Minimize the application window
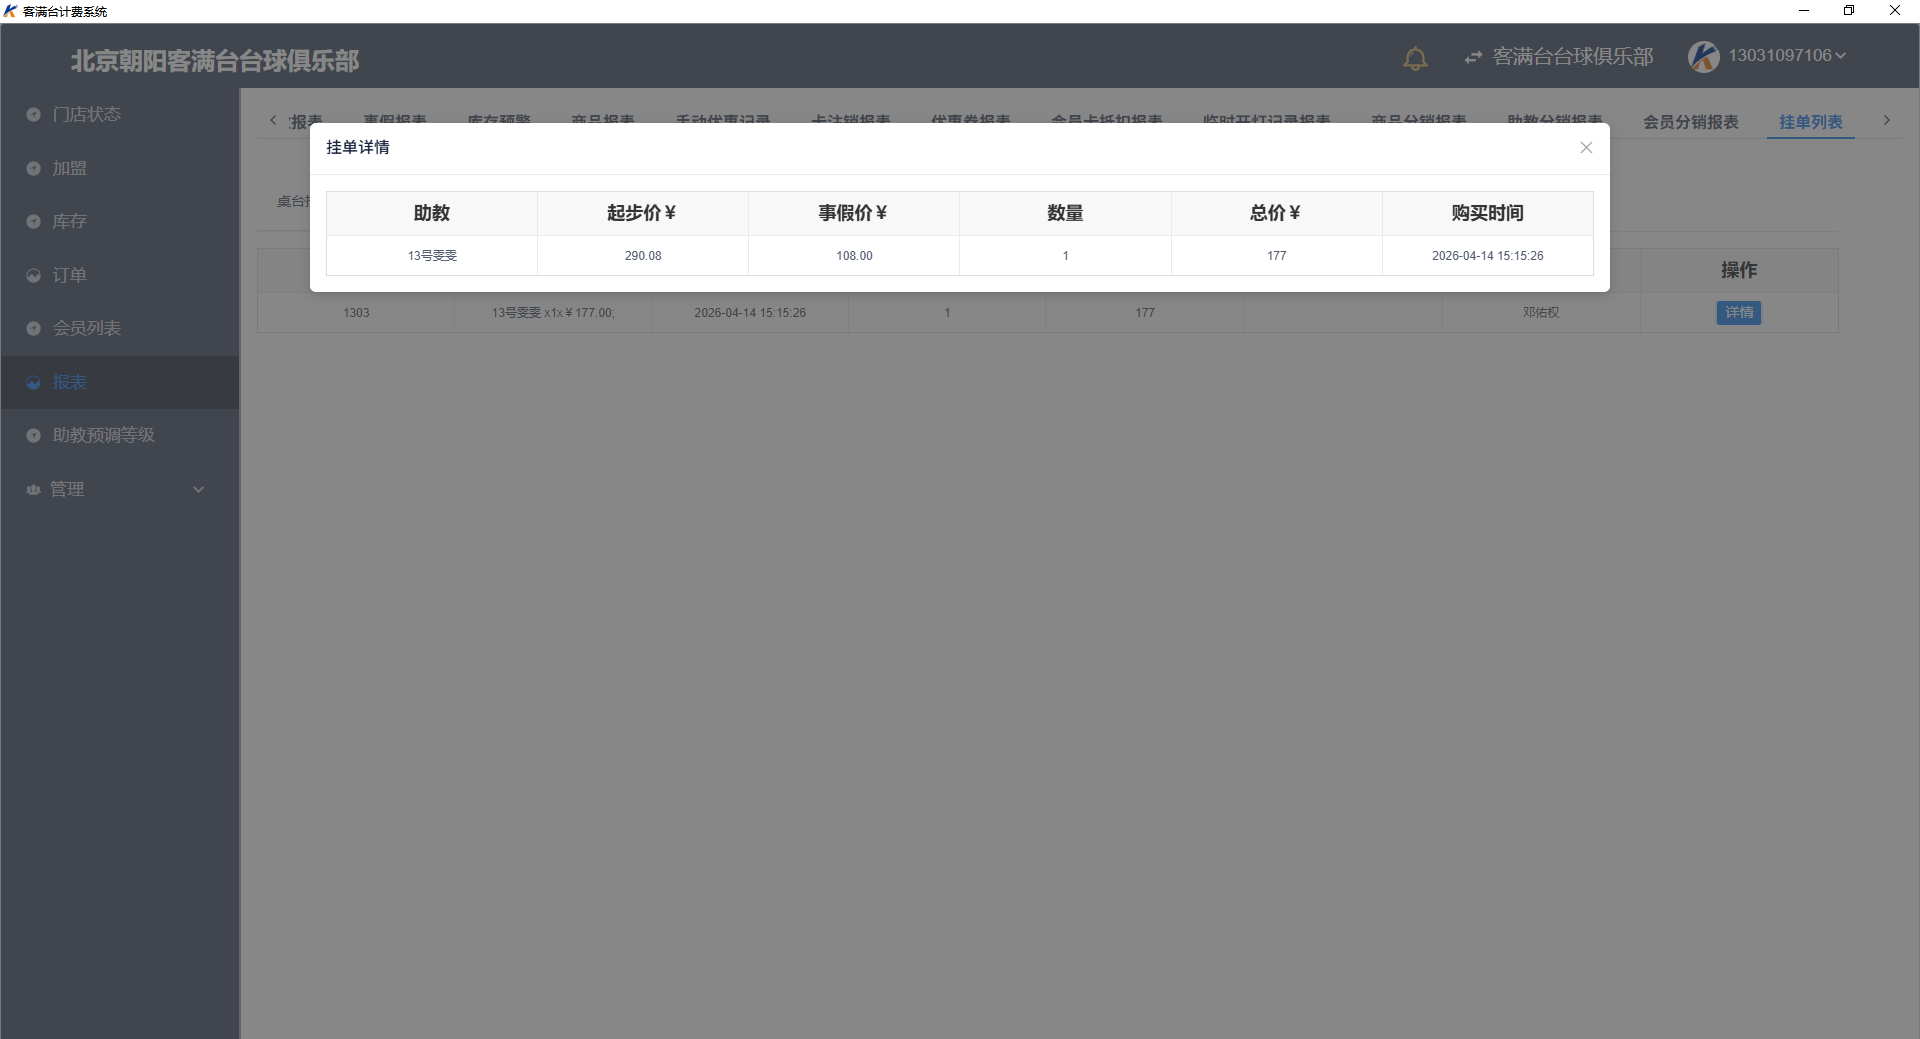This screenshot has width=1920, height=1039. coord(1804,11)
